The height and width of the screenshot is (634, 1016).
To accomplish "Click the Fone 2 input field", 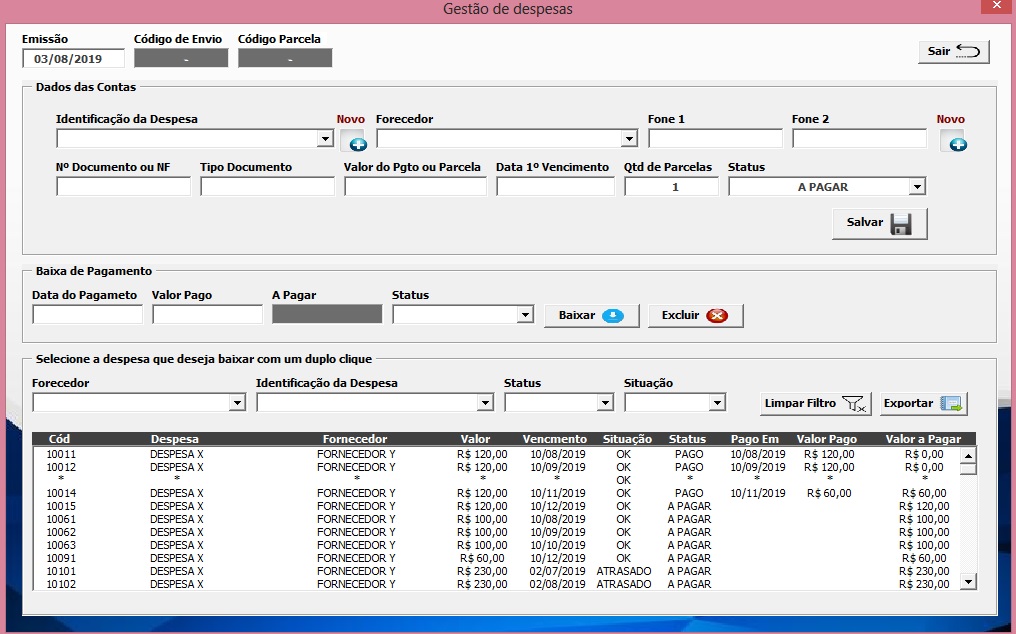I will tap(859, 138).
